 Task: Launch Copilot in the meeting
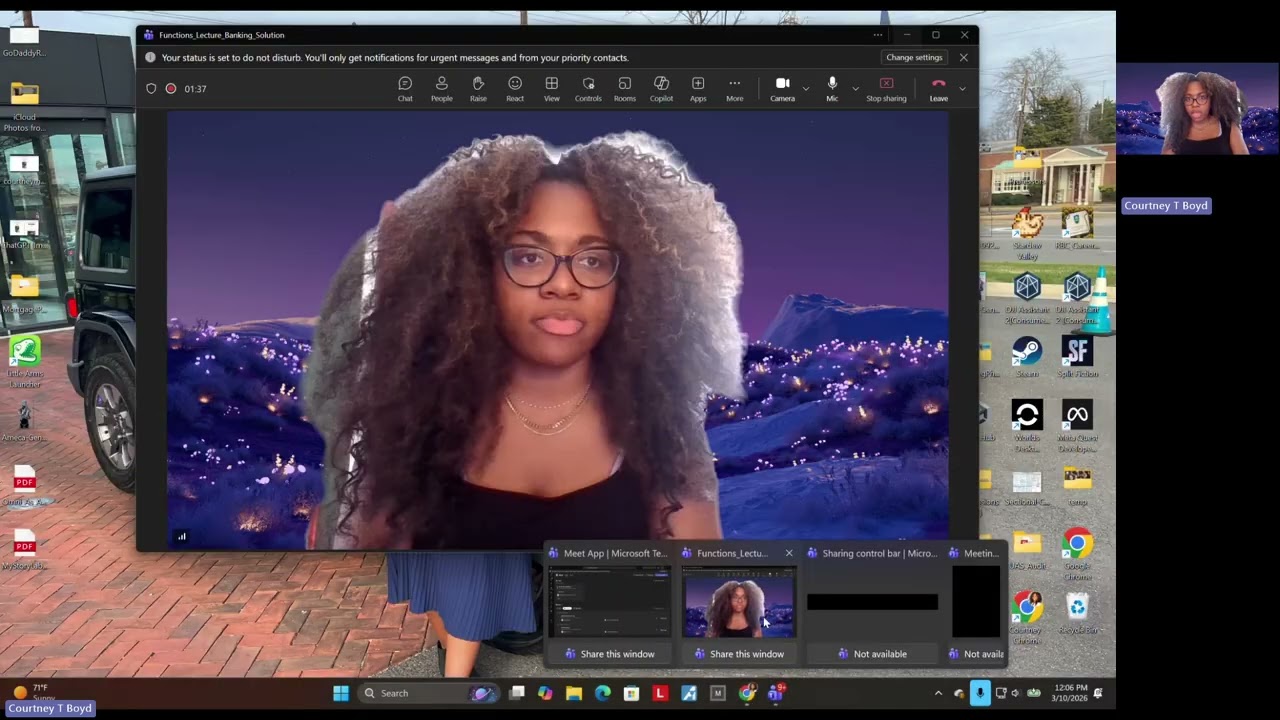(661, 89)
